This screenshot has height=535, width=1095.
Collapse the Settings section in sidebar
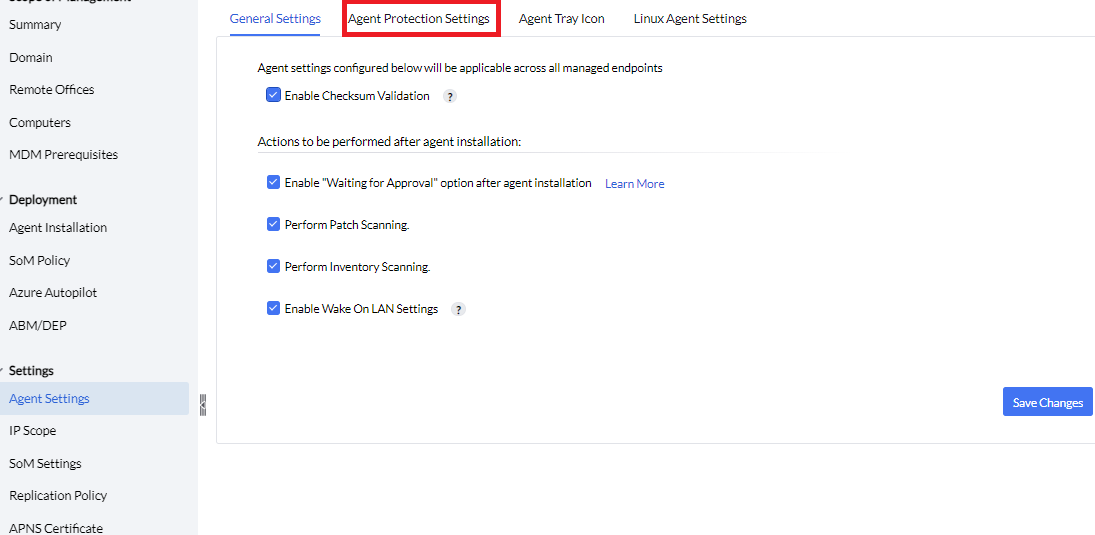click(x=3, y=371)
